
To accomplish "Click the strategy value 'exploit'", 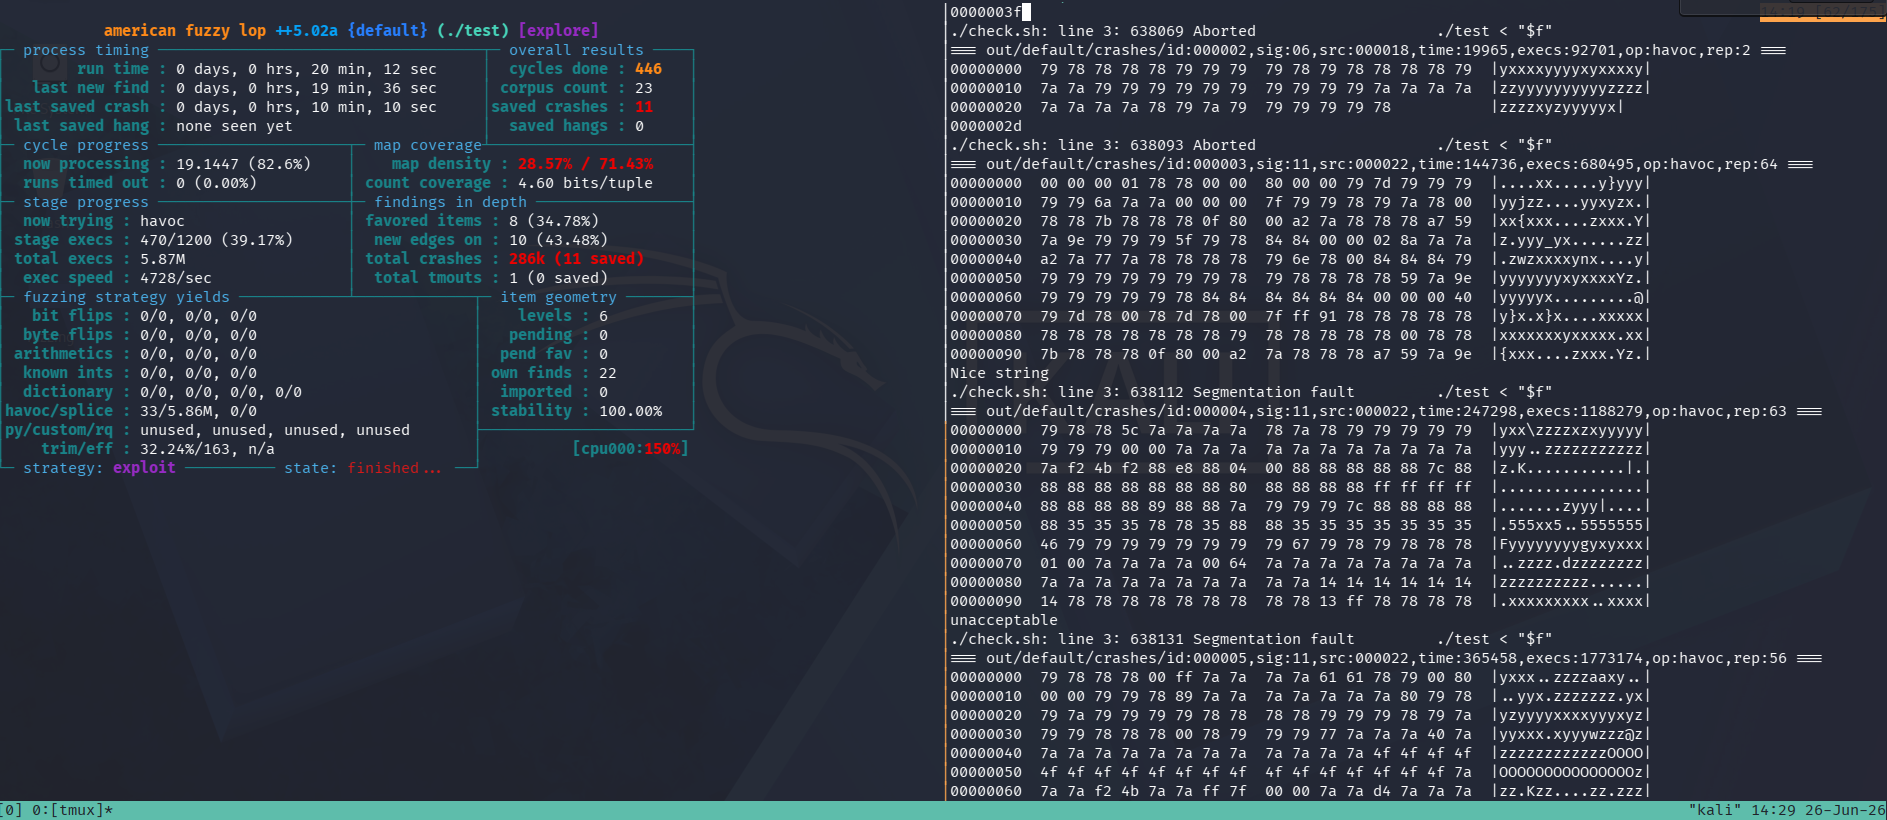I will [144, 468].
